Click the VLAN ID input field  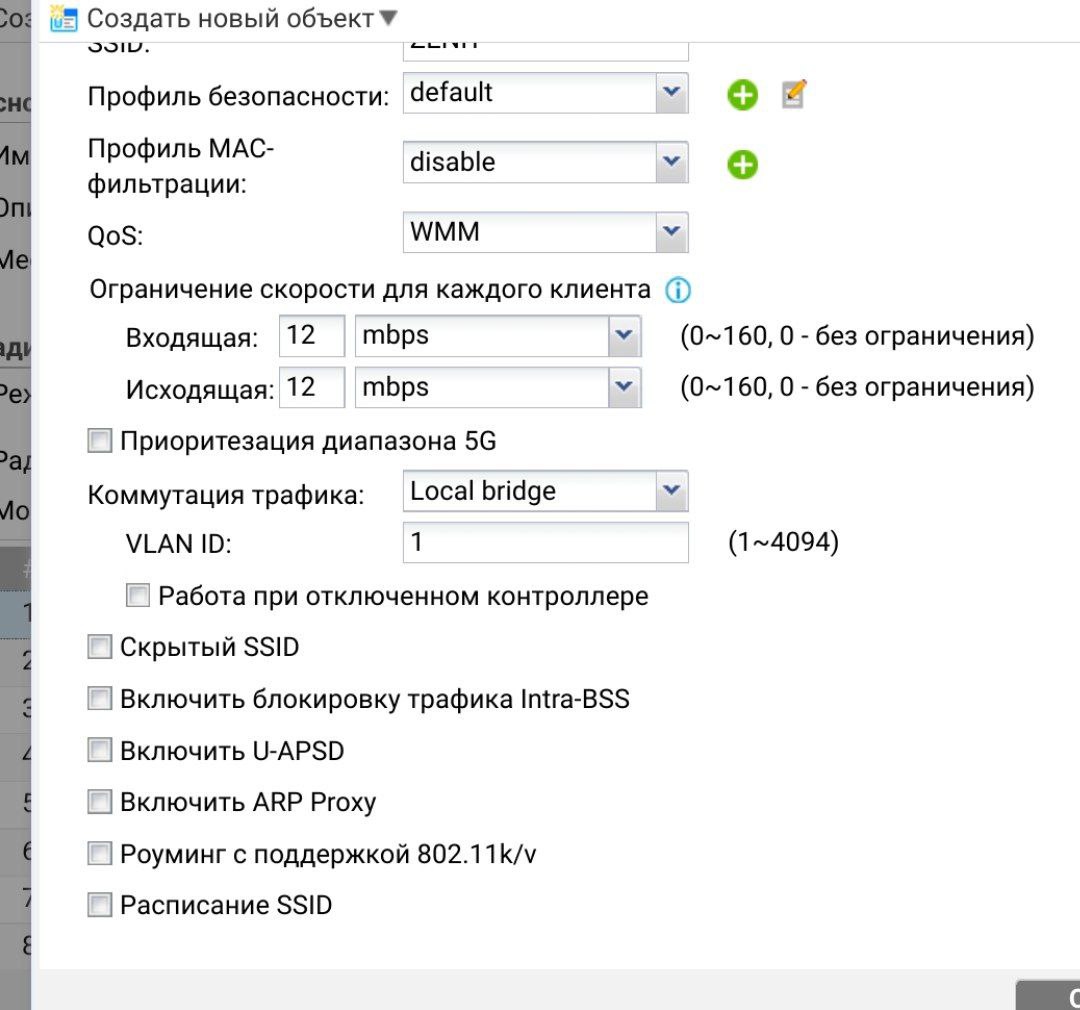click(545, 543)
